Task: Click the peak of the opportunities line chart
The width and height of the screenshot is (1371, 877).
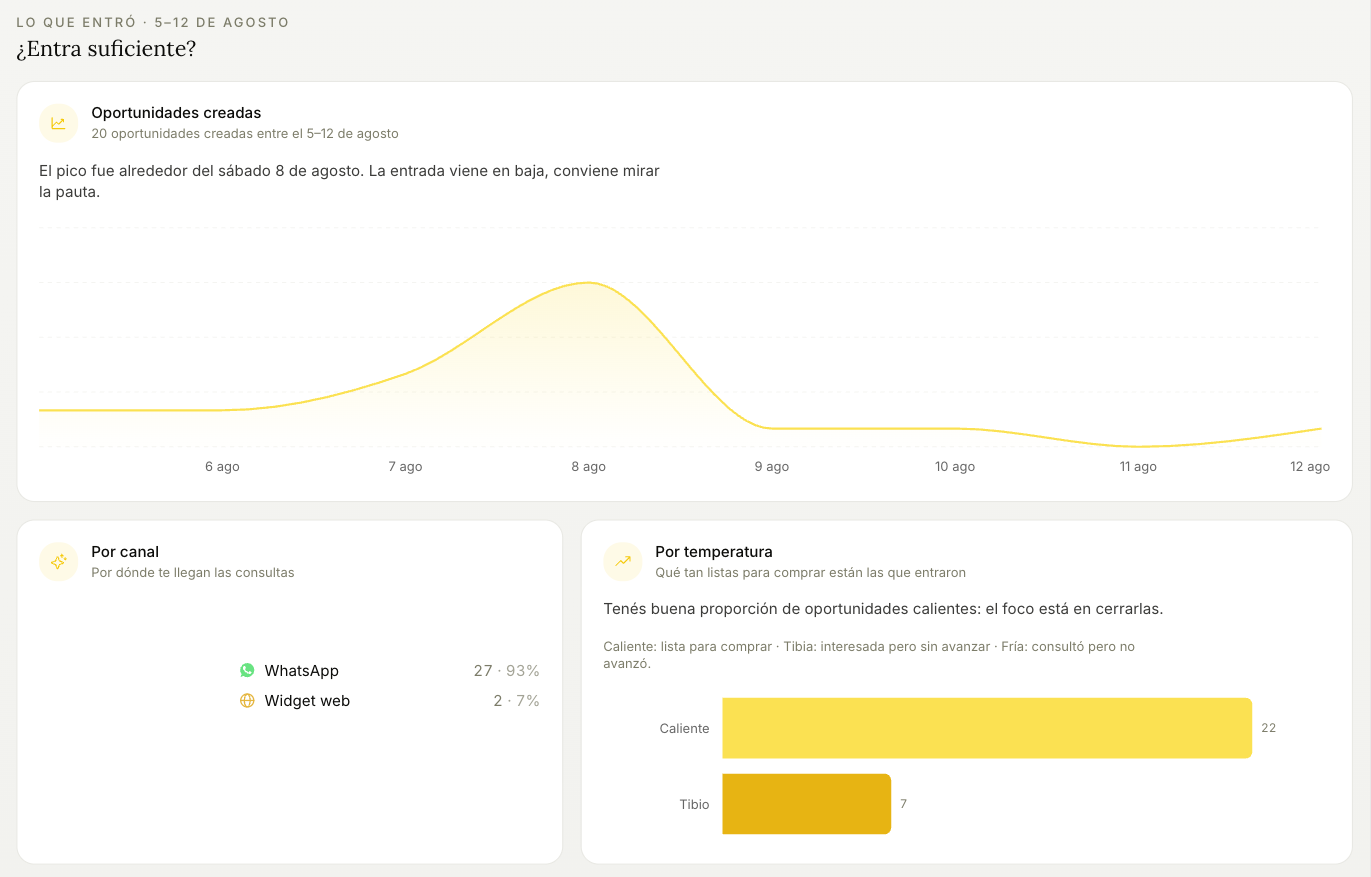Action: pos(589,283)
